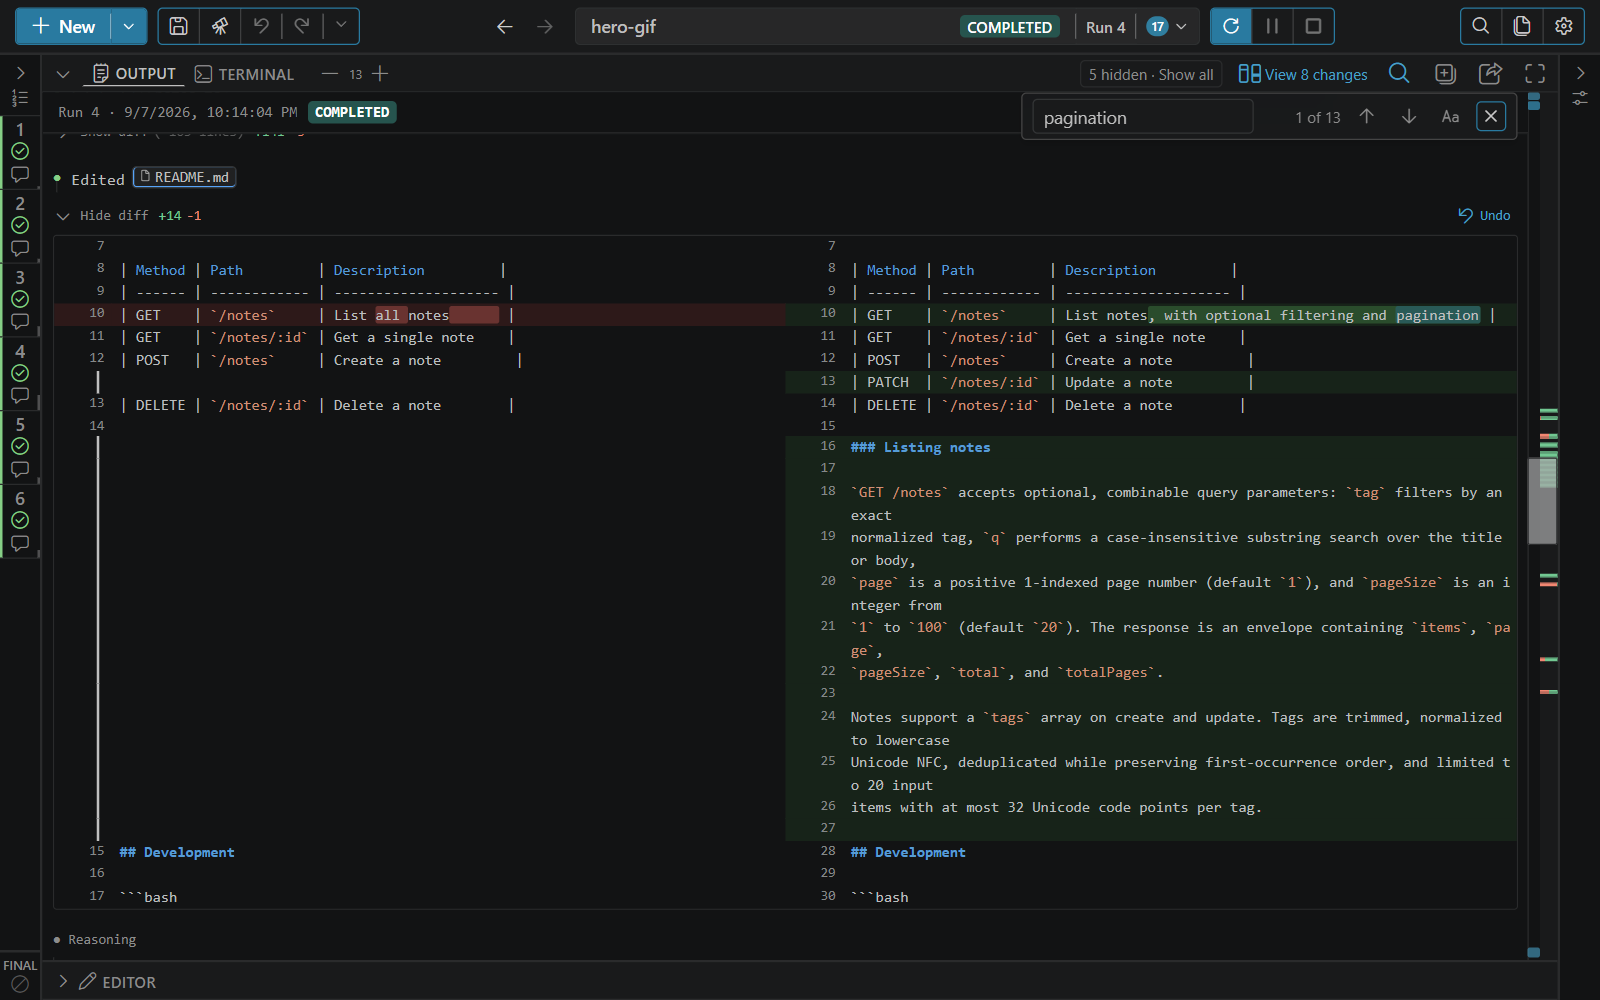1600x1000 pixels.
Task: Open the comment bubble under step 2
Action: click(x=20, y=248)
